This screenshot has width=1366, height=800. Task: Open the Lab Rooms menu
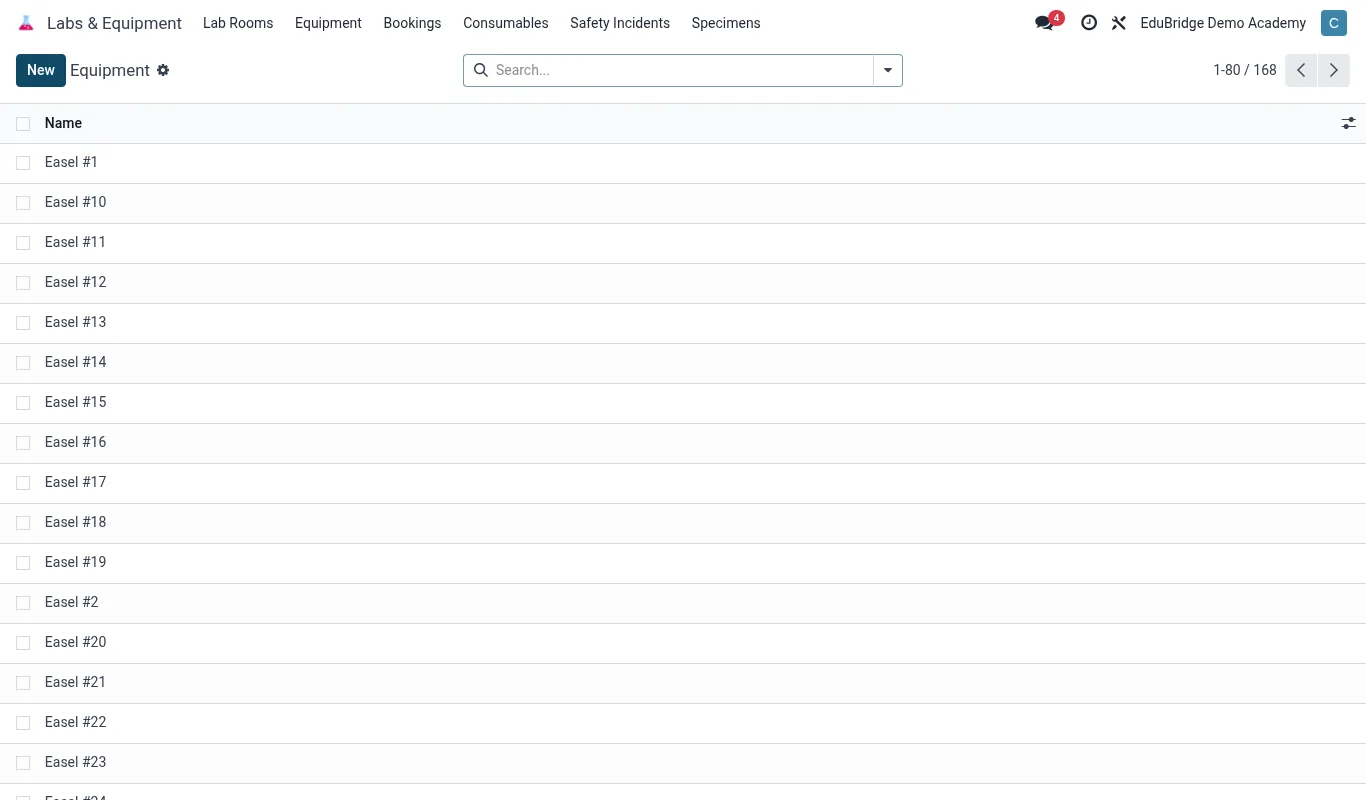238,23
